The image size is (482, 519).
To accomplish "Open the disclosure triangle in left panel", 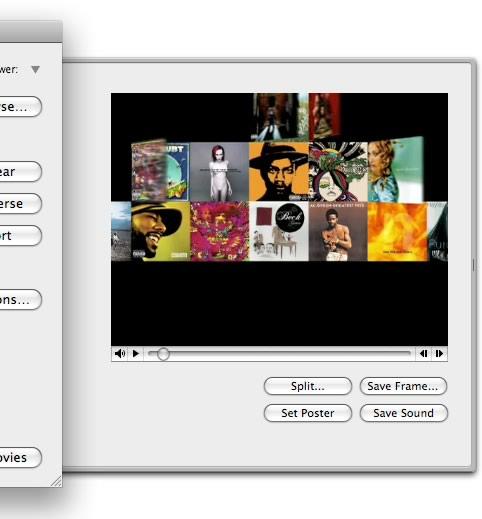I will click(x=35, y=69).
